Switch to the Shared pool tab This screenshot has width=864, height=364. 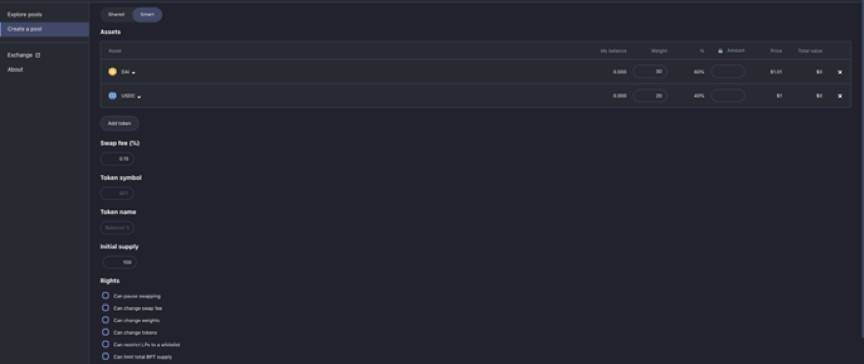click(x=116, y=14)
